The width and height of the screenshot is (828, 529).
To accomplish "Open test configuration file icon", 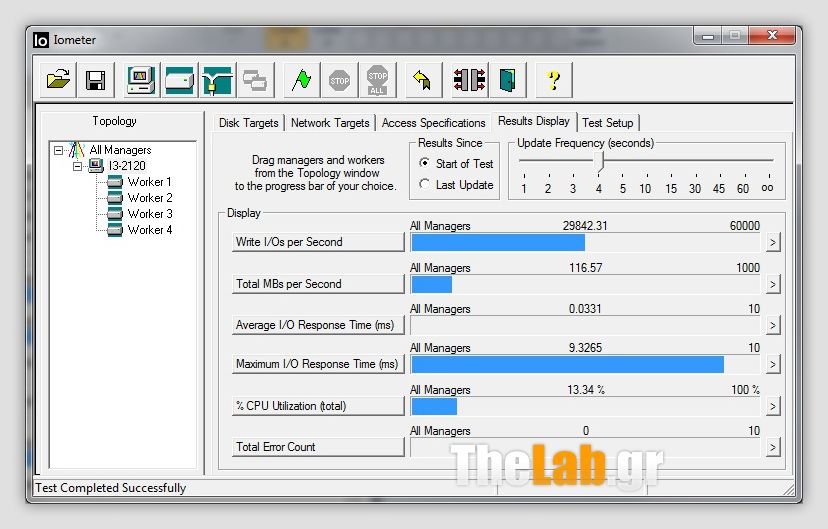I will [58, 80].
